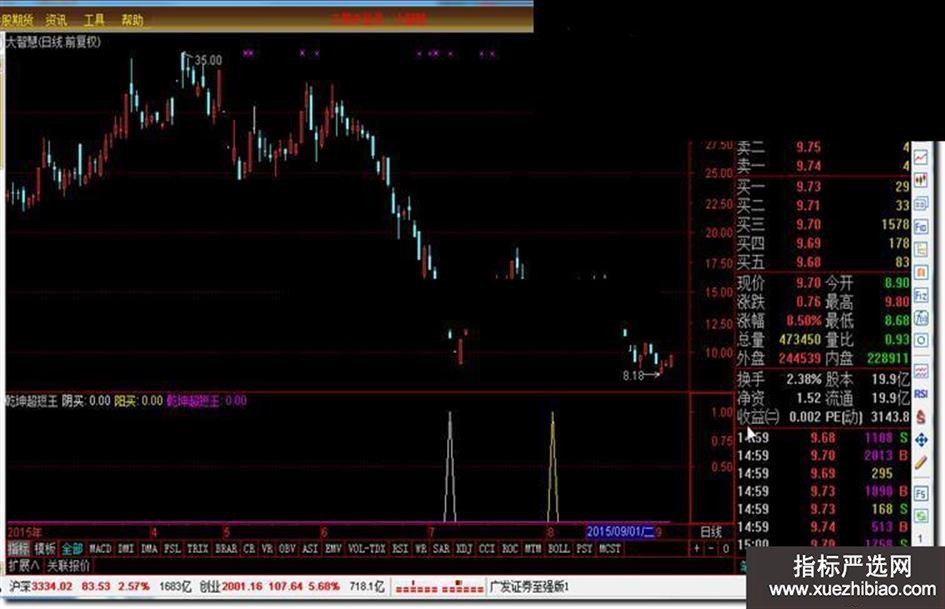Click the 2015/09/01 date marker
Screen dimensions: 945x609
(620, 532)
